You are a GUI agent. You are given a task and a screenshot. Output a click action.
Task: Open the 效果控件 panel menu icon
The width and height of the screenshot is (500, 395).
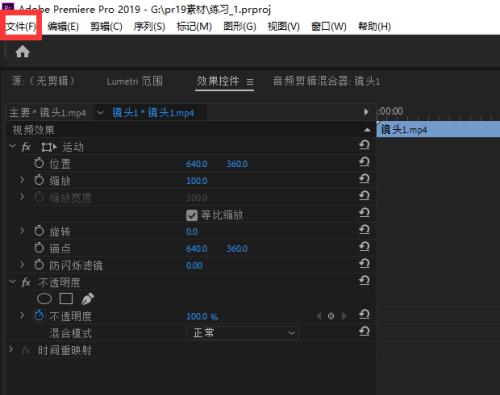(x=250, y=82)
